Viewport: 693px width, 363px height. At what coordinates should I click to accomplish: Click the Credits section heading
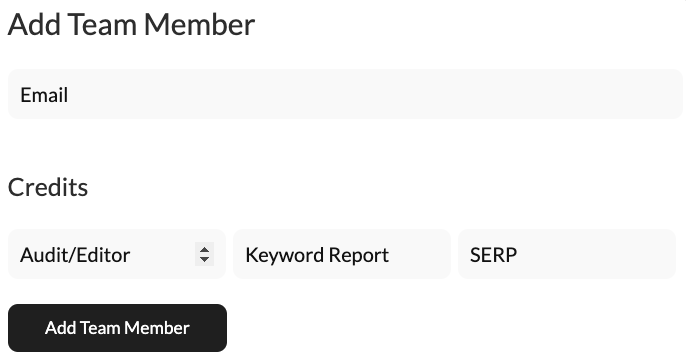48,187
